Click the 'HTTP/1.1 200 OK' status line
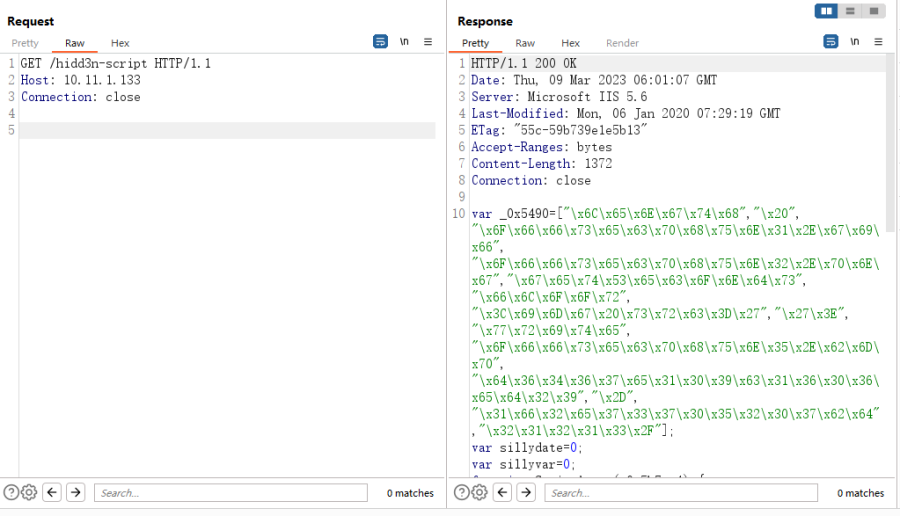Screen dimensions: 900x516 (x=523, y=63)
